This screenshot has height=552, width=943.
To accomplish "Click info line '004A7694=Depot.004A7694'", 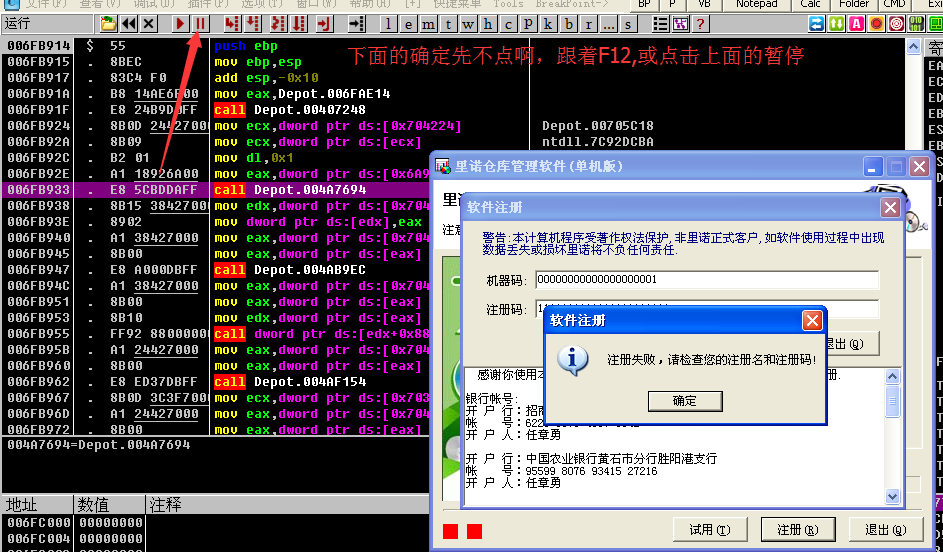I will pyautogui.click(x=99, y=445).
